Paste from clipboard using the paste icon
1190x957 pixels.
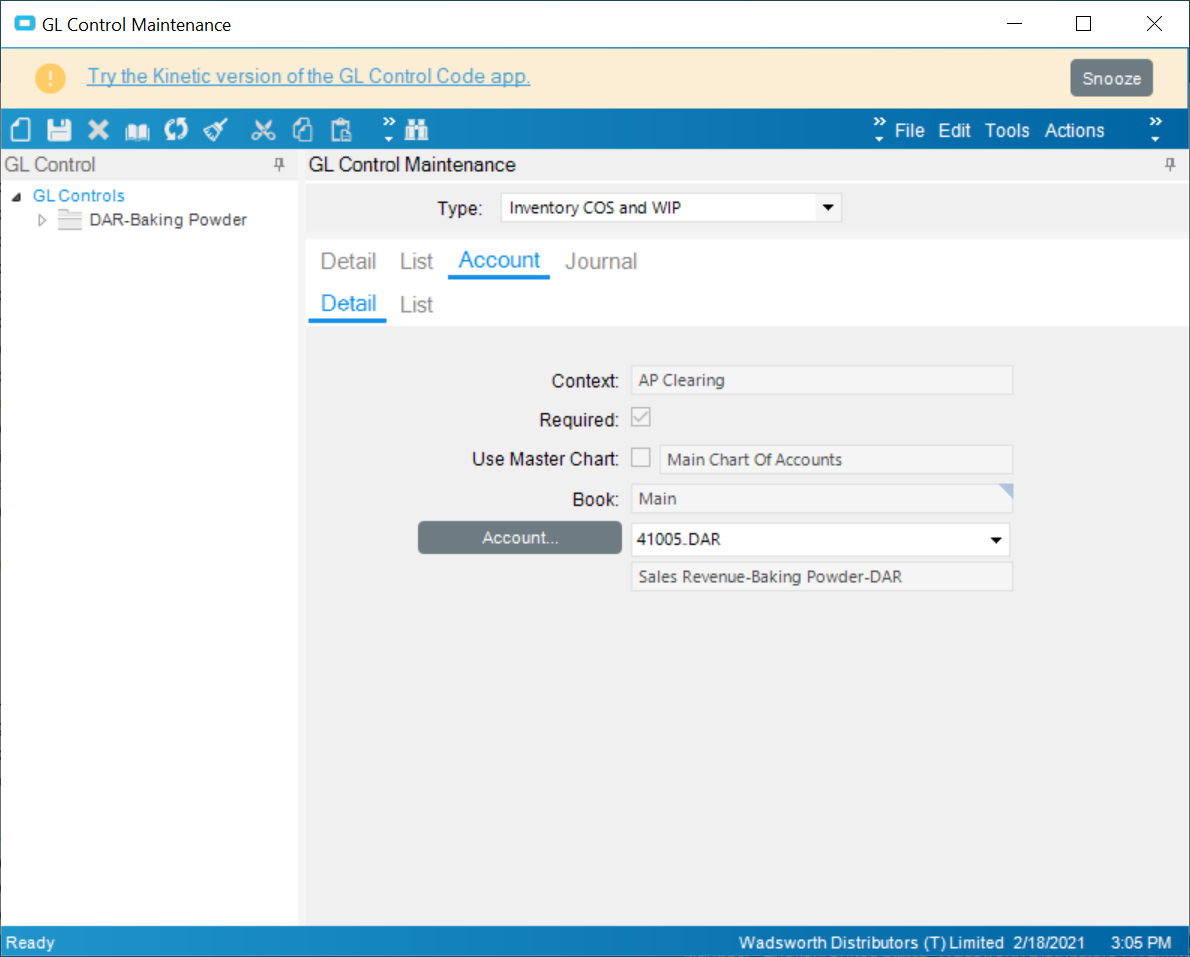pos(342,130)
